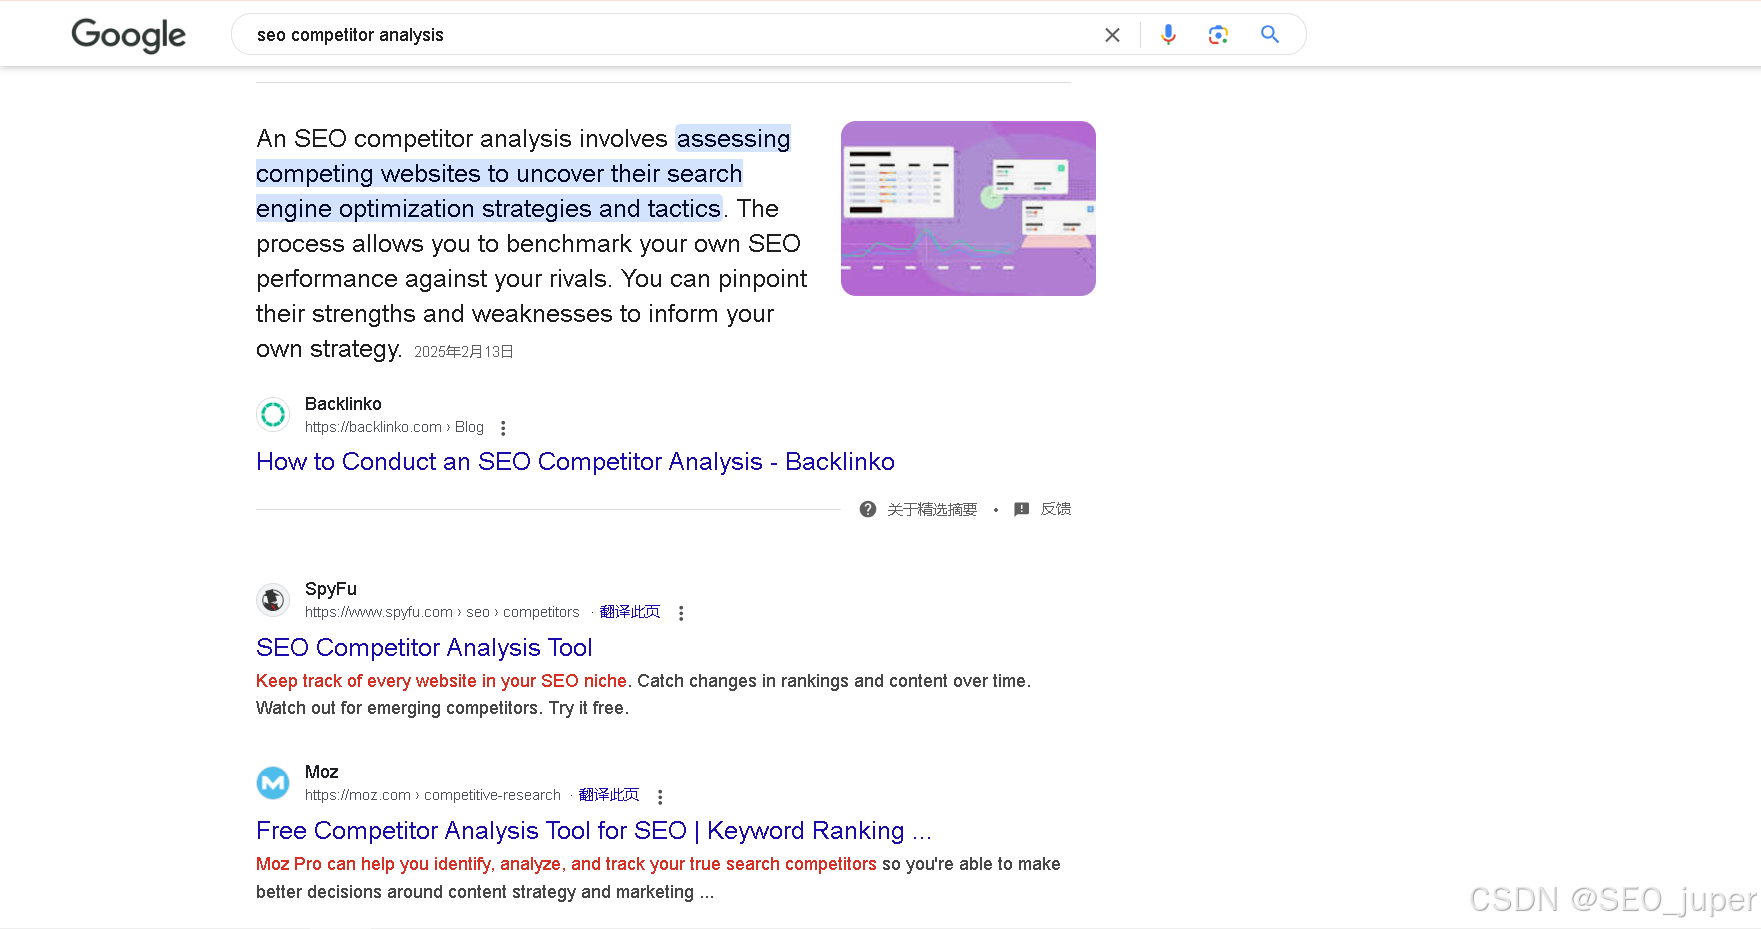This screenshot has height=929, width=1761.
Task: Click the SpyFu favicon
Action: coord(273,599)
